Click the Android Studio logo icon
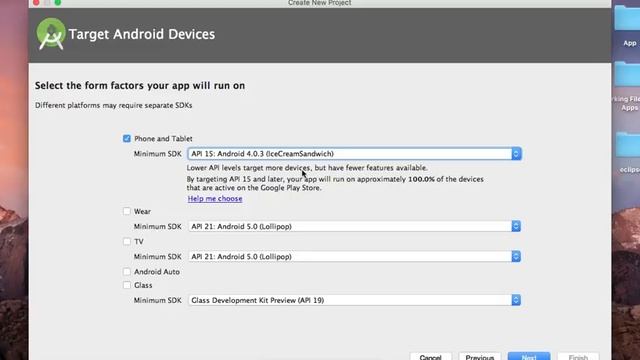 (x=51, y=34)
